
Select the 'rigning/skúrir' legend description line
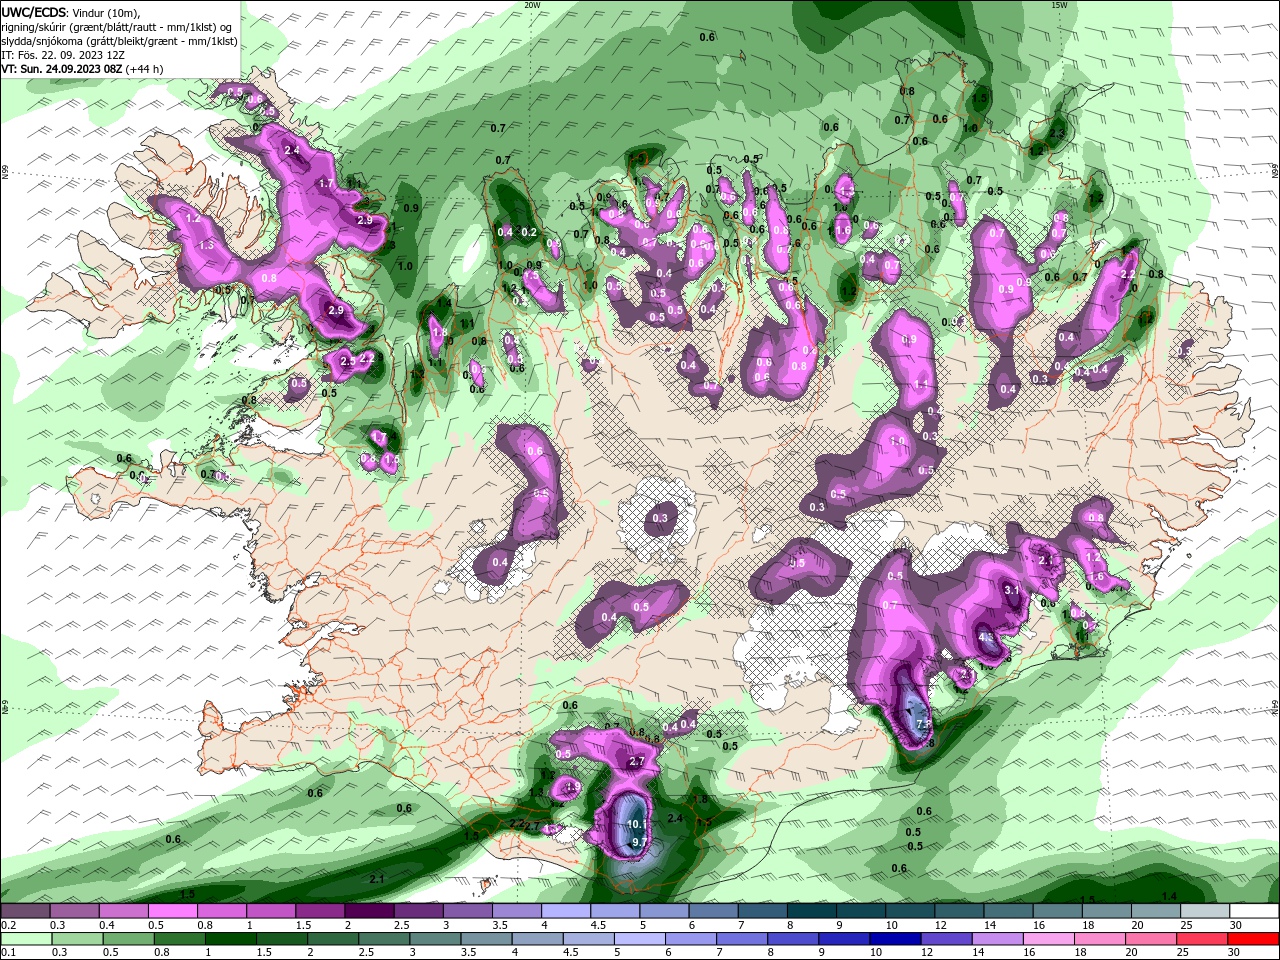tap(118, 27)
